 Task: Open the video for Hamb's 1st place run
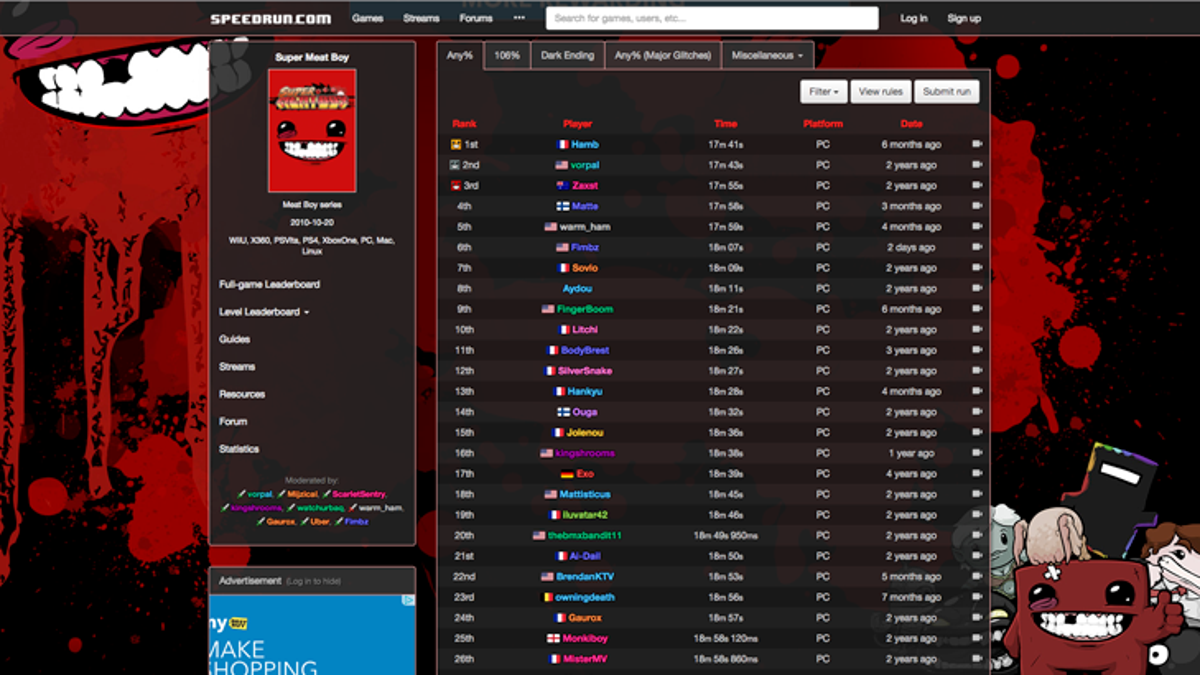pyautogui.click(x=977, y=144)
